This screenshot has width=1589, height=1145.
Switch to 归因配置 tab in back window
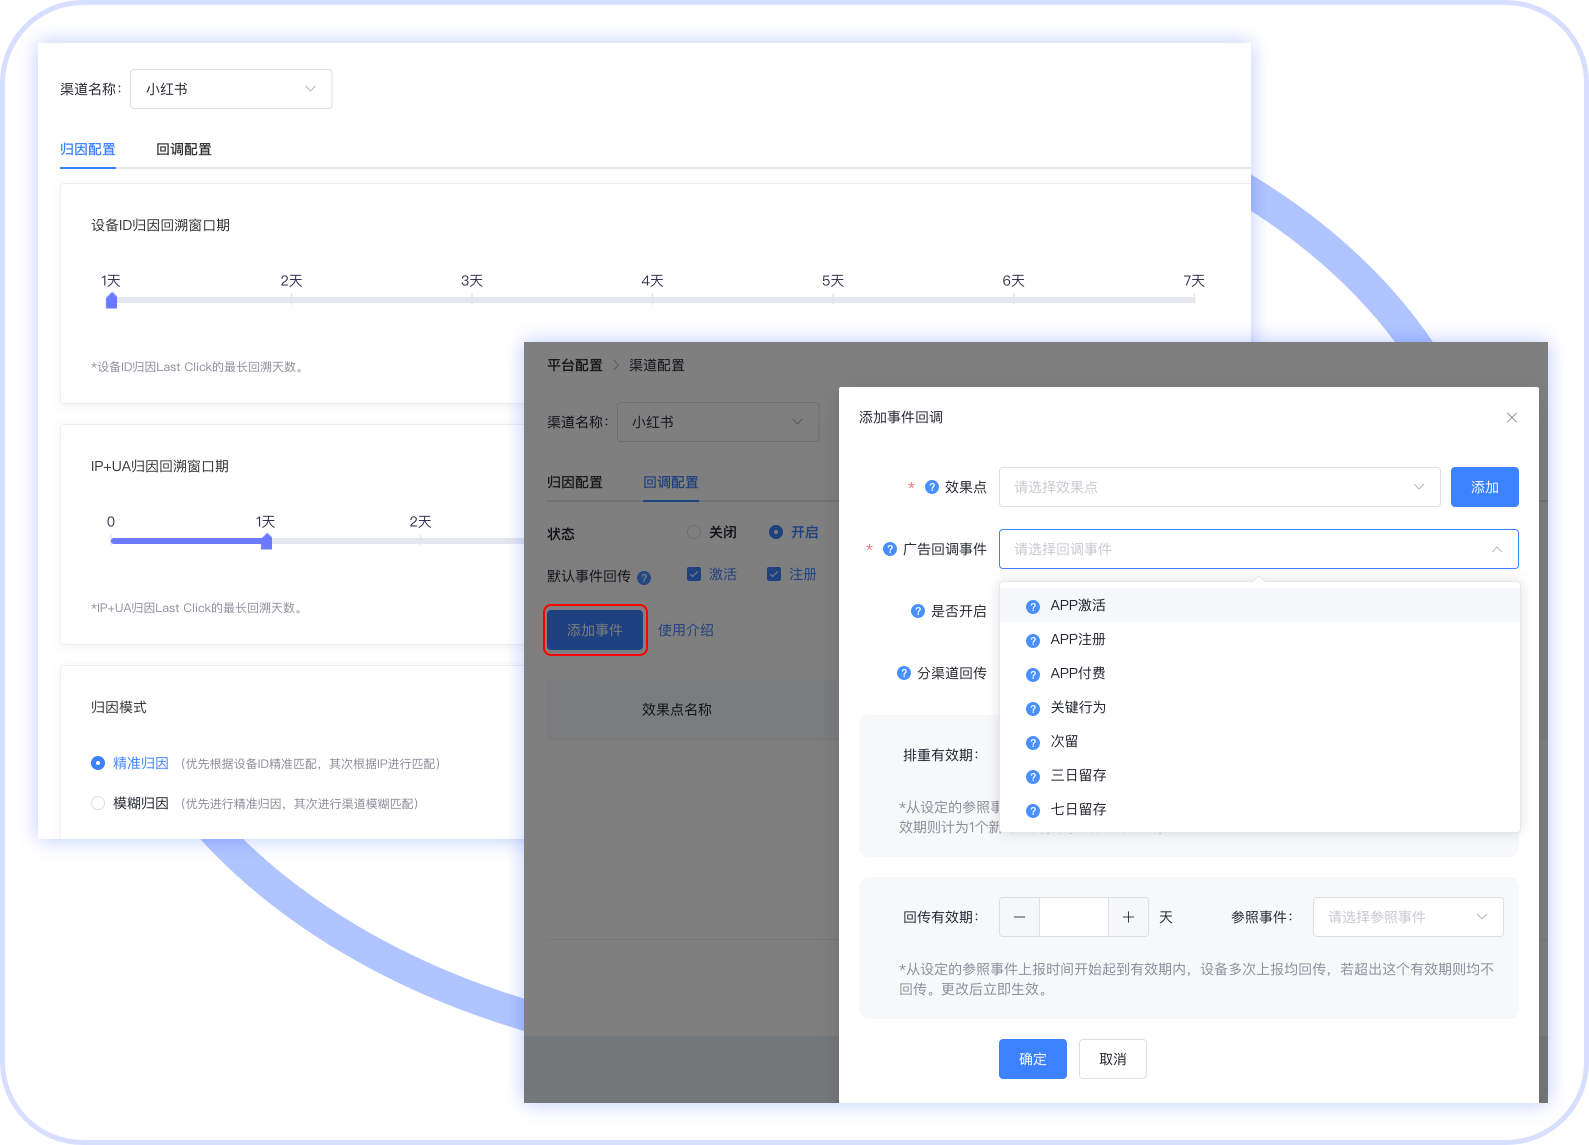[88, 149]
